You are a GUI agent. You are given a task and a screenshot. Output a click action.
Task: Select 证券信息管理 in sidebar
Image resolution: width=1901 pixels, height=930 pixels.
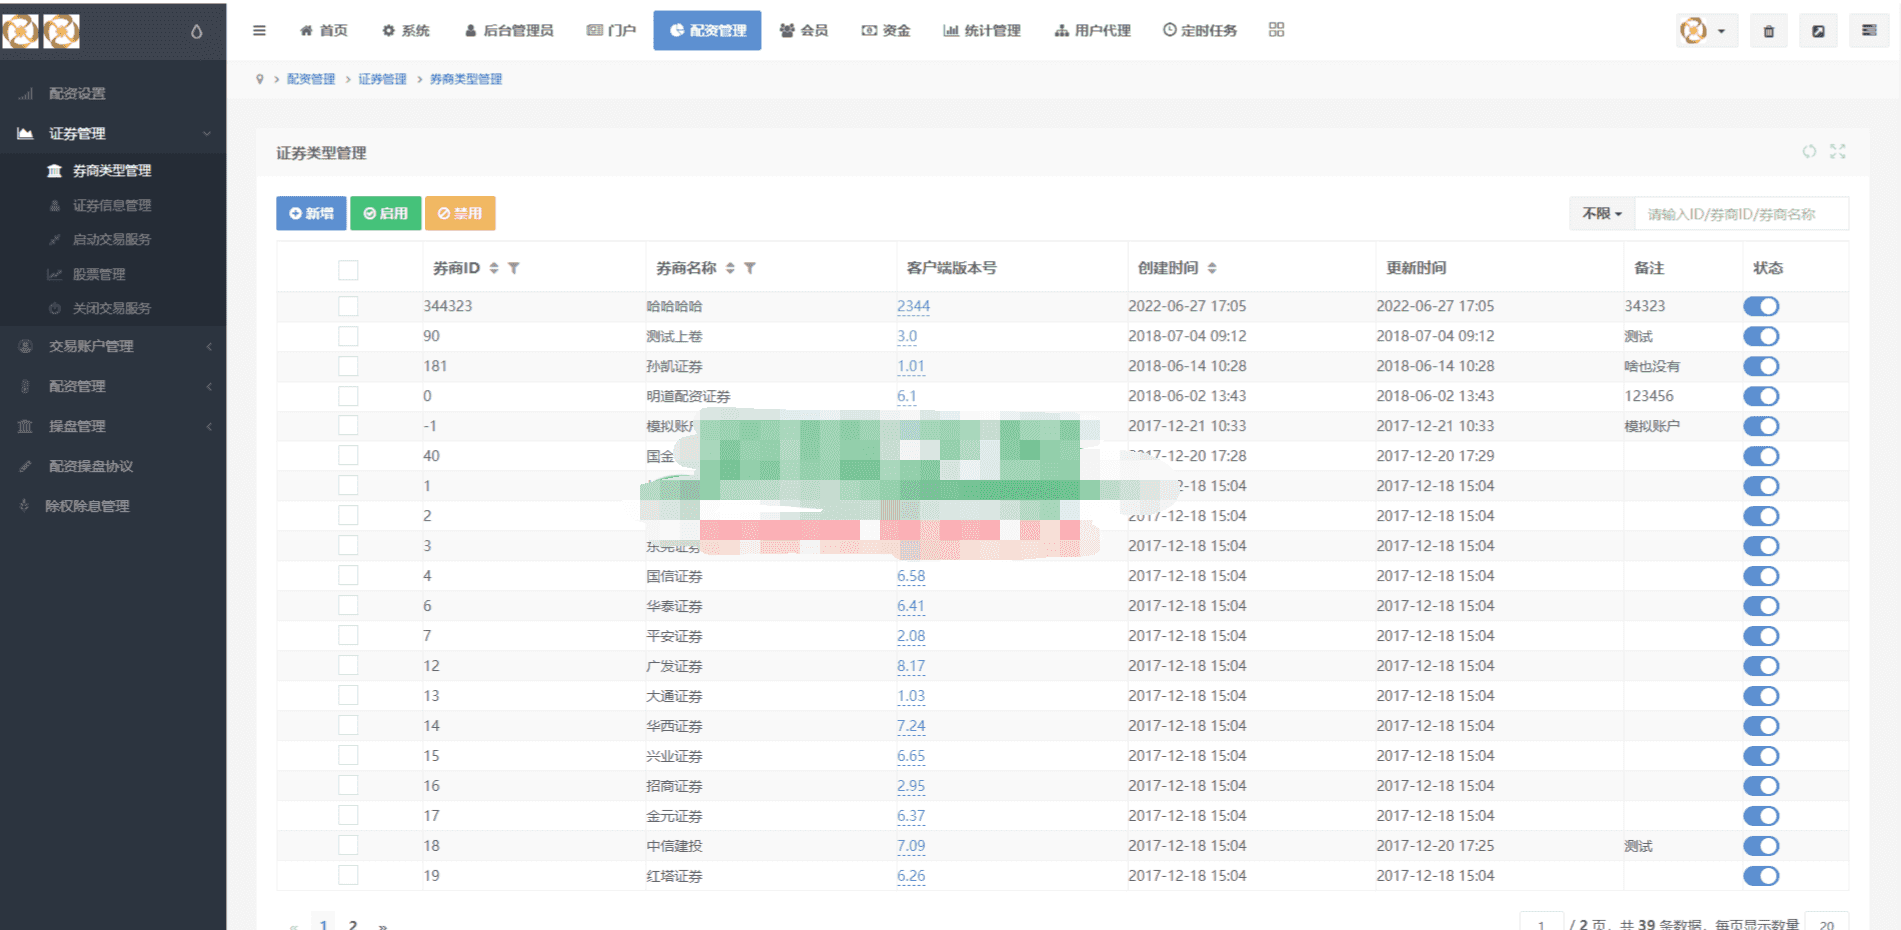[112, 205]
